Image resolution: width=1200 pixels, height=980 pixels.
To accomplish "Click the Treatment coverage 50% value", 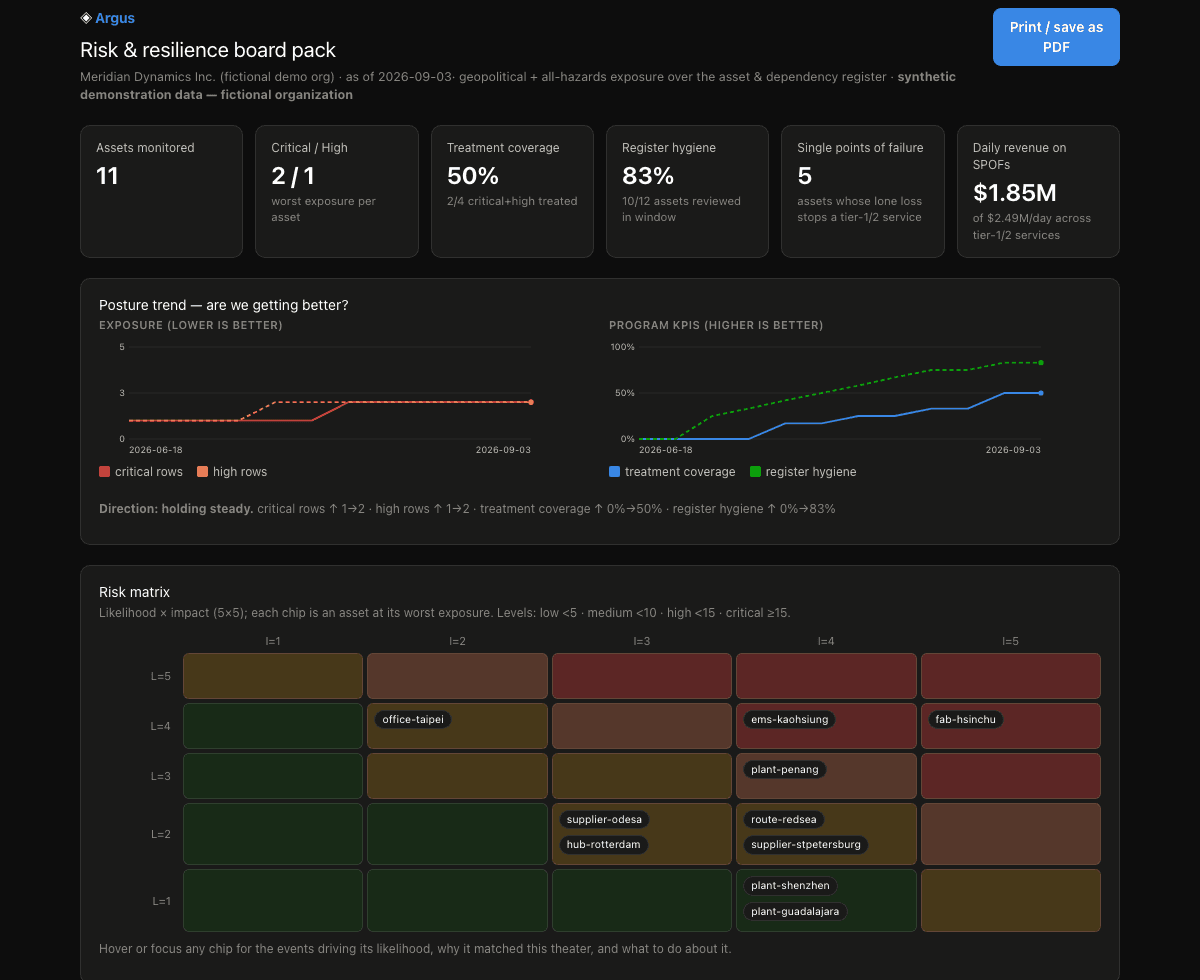I will [473, 176].
